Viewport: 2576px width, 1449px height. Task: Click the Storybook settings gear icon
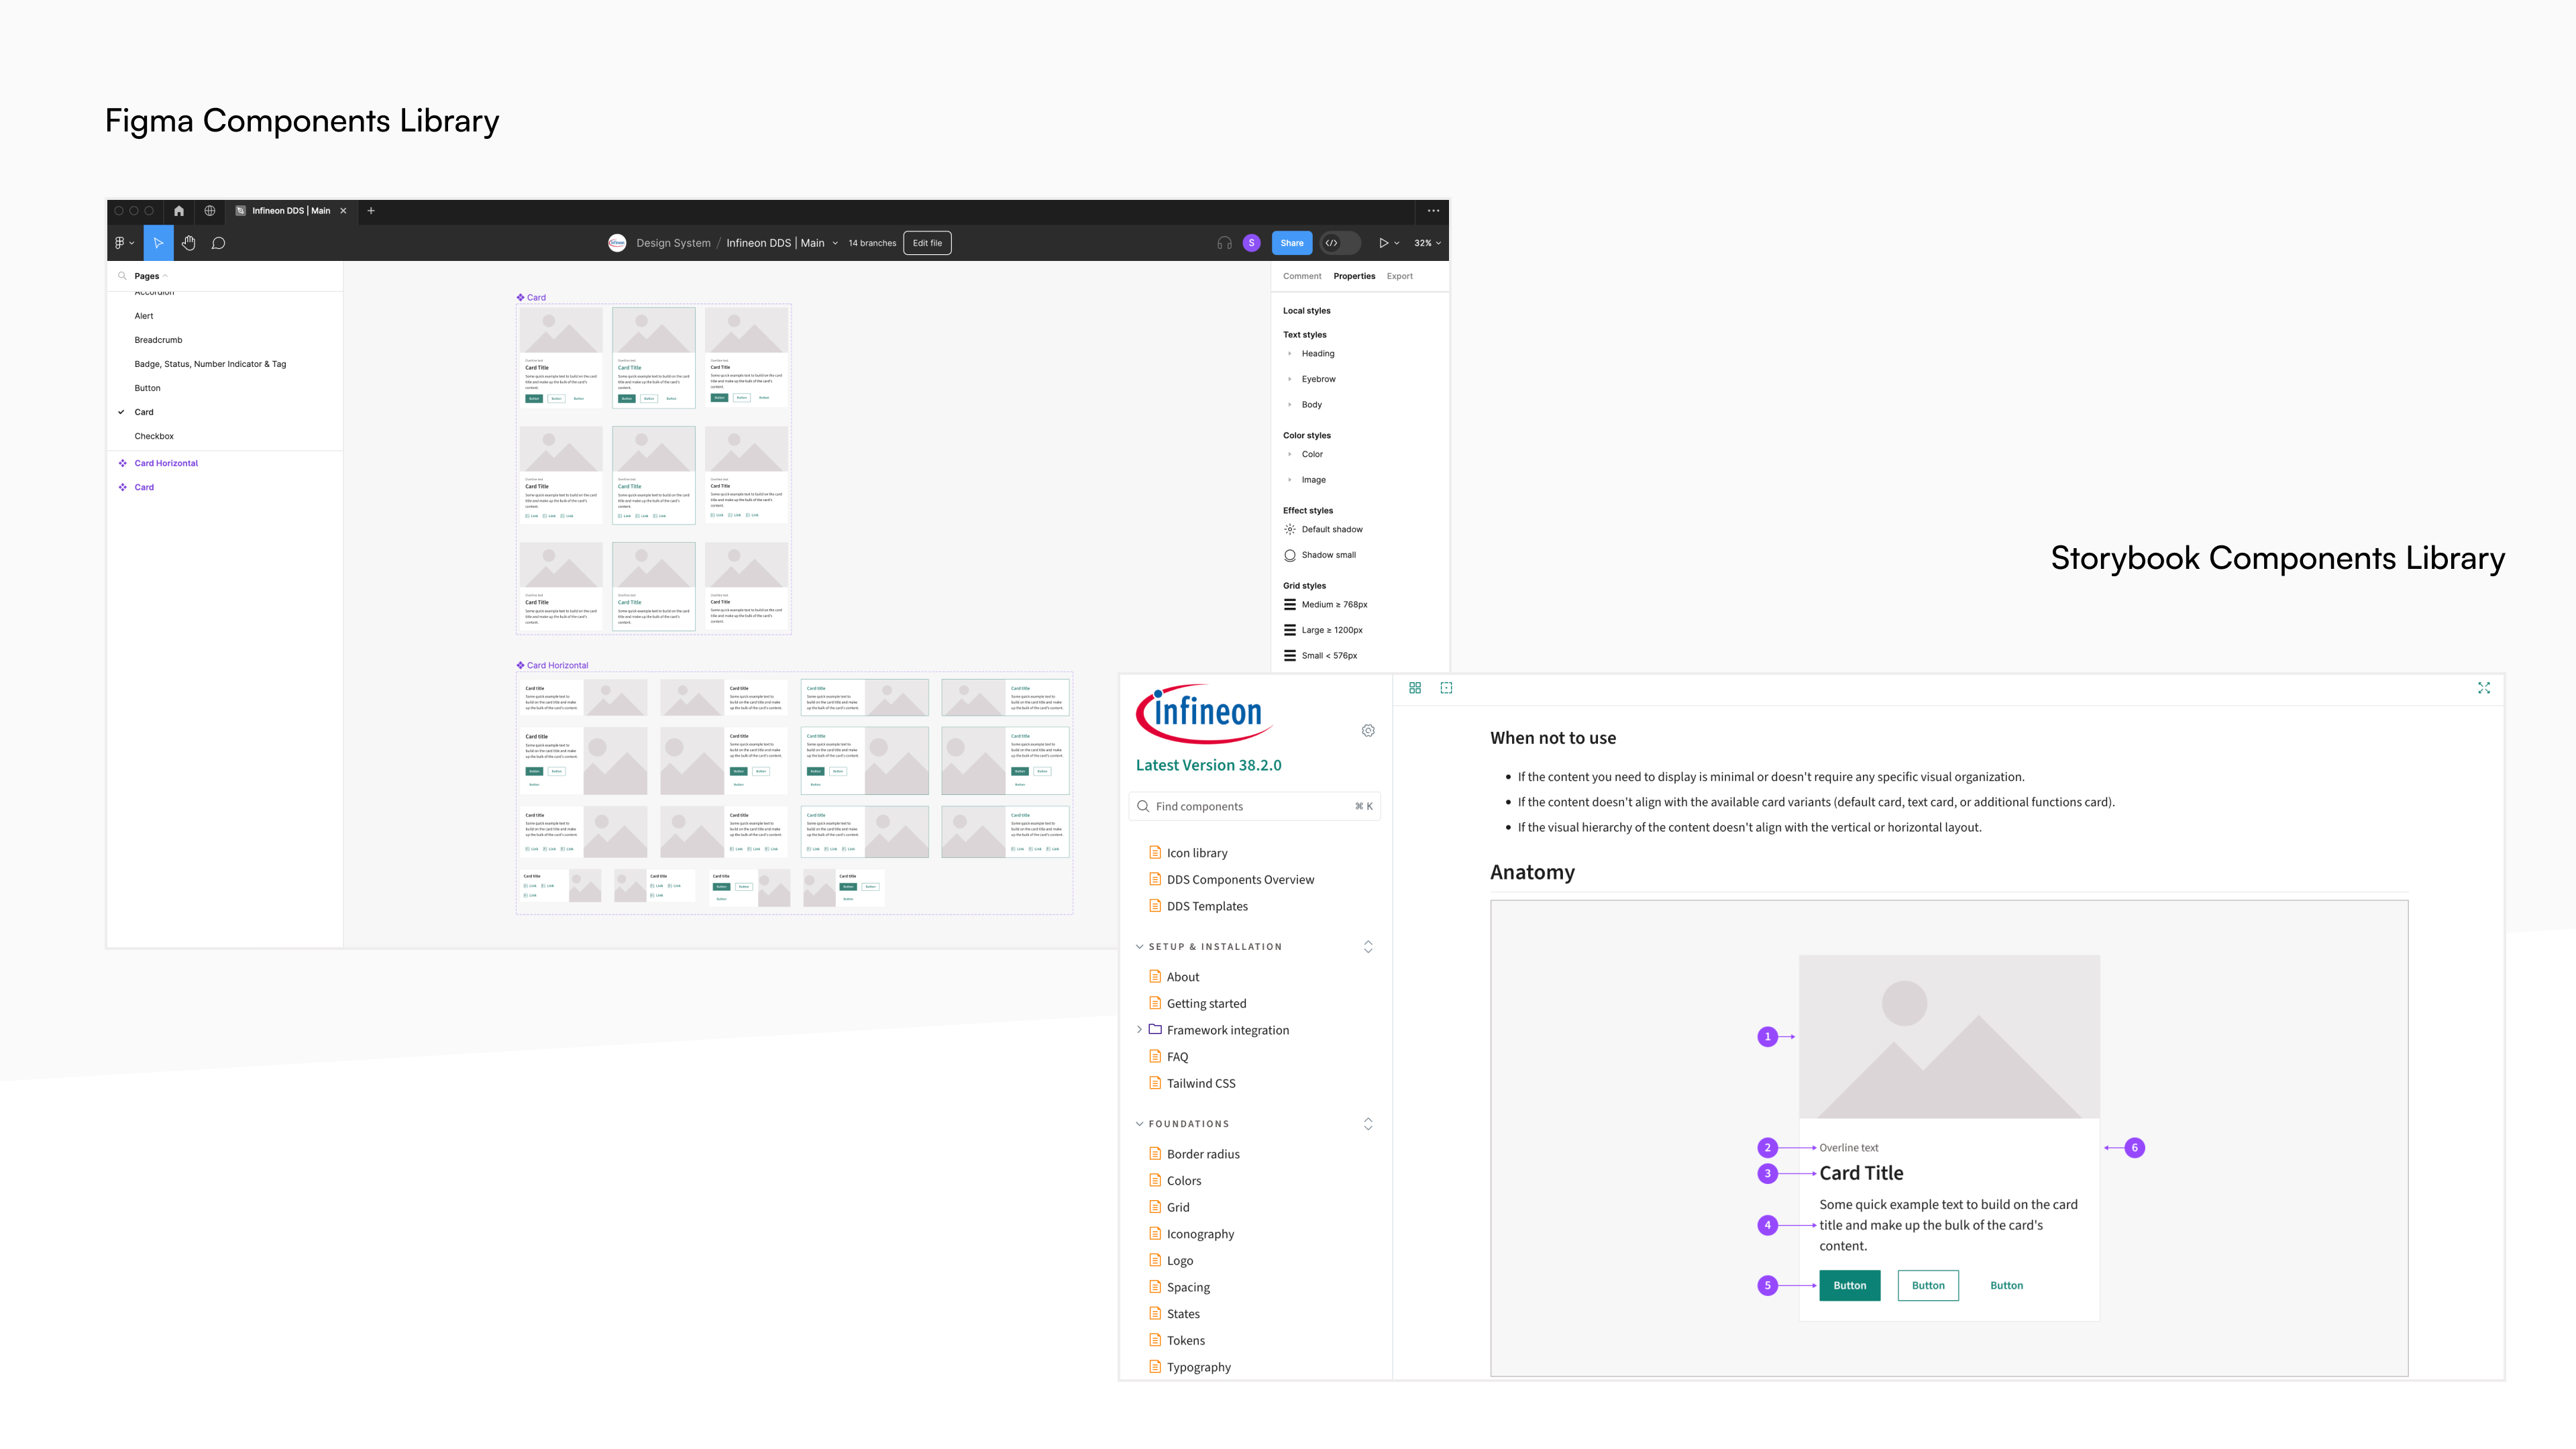click(1368, 731)
